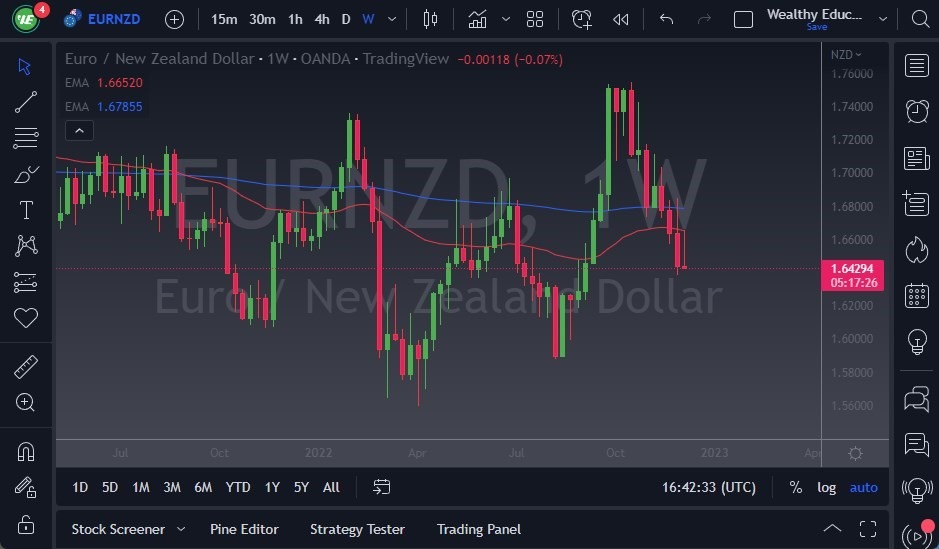Activate the zoom in tool
The width and height of the screenshot is (939, 549).
point(26,402)
